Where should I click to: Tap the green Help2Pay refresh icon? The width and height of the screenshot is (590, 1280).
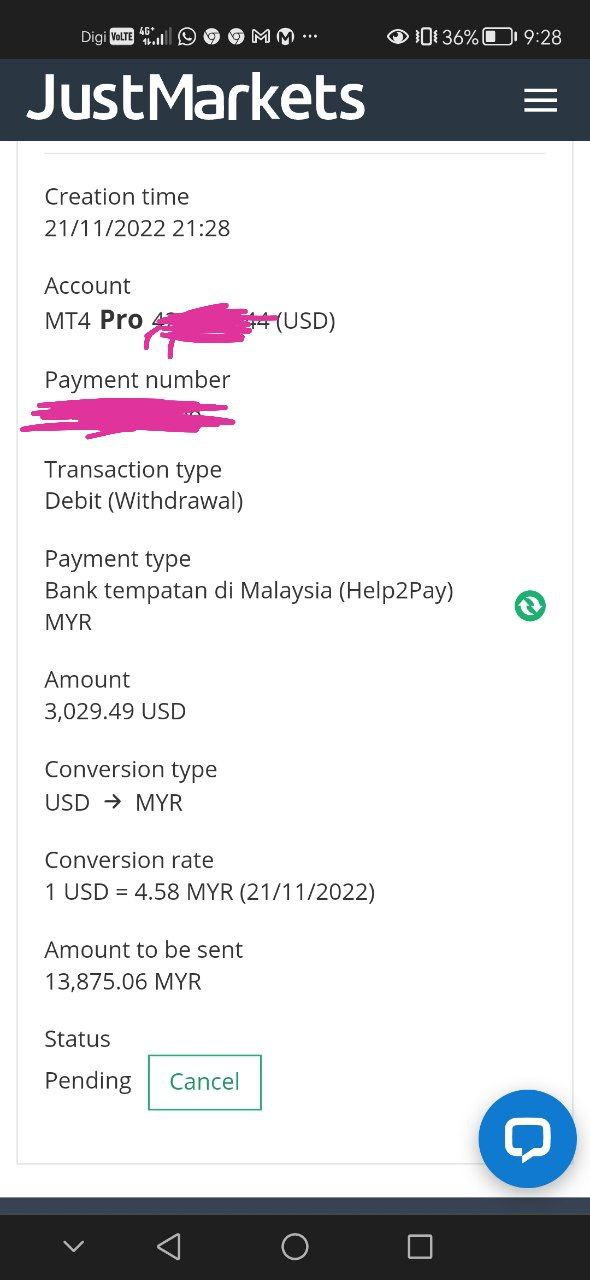pos(530,606)
